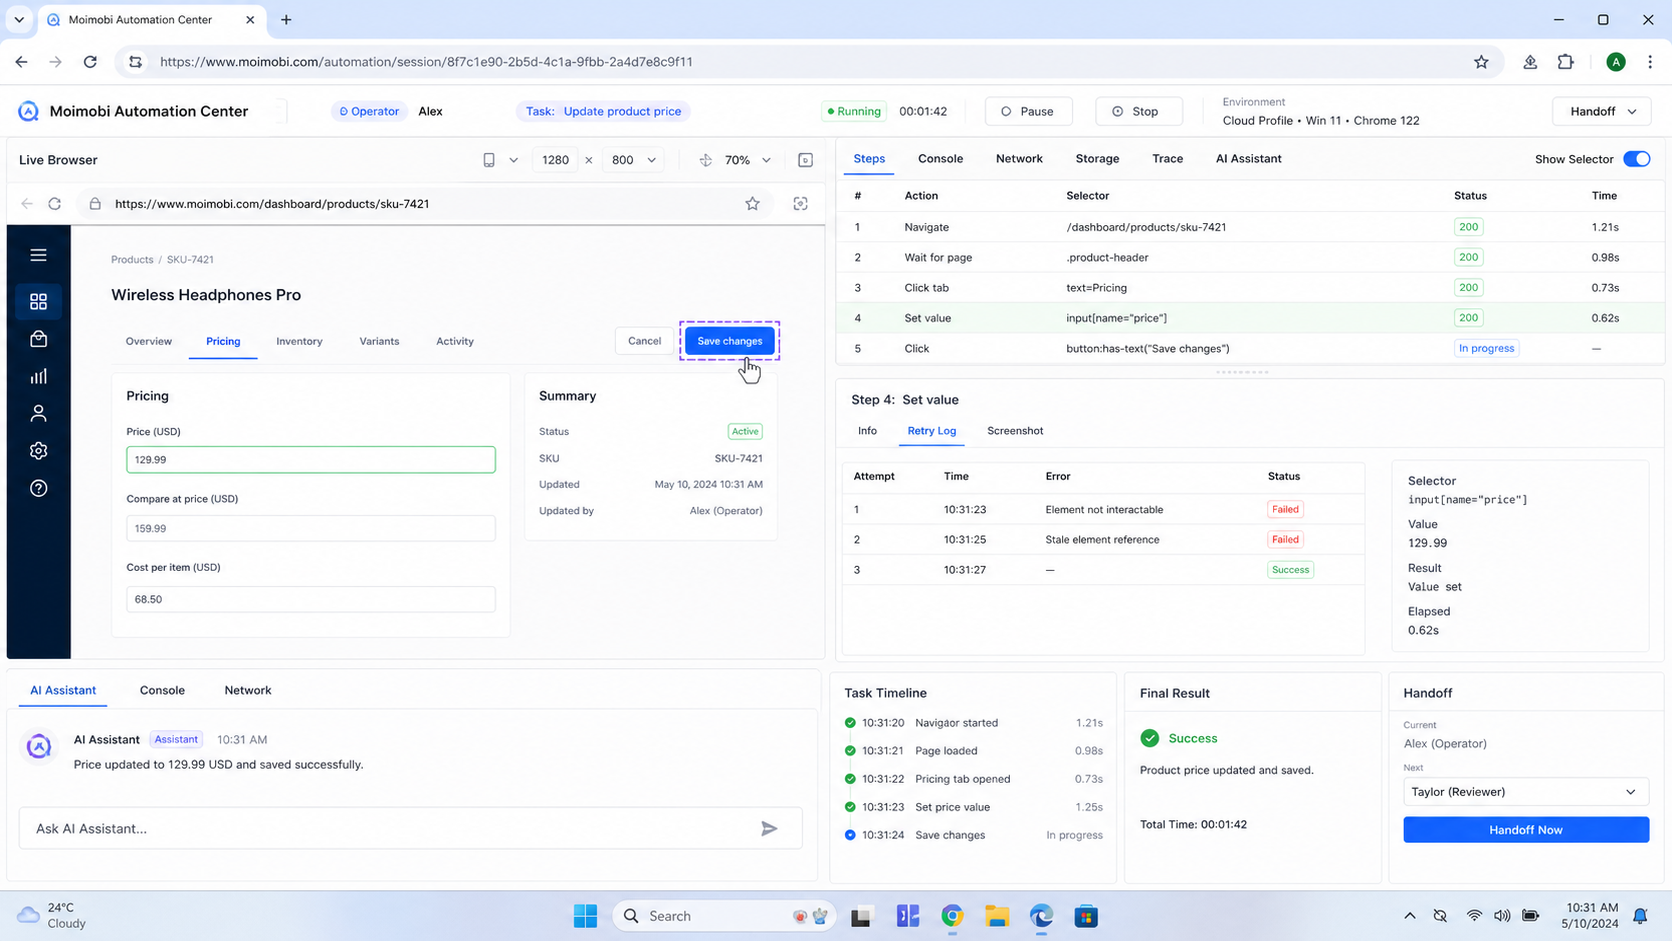Cancel the product edit
The image size is (1672, 941).
(644, 341)
